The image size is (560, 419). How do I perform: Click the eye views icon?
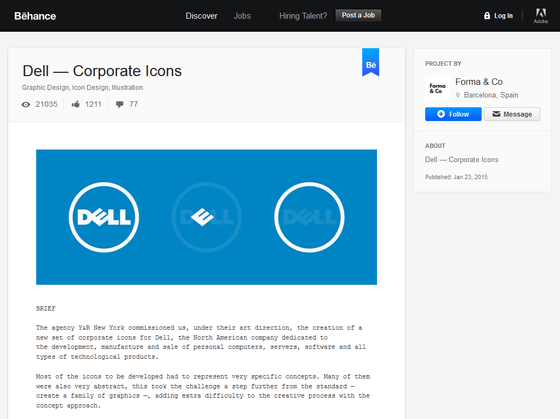click(26, 105)
